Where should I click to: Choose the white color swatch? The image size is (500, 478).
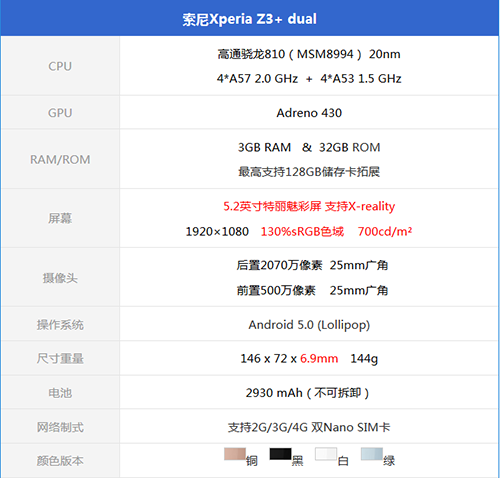326,454
